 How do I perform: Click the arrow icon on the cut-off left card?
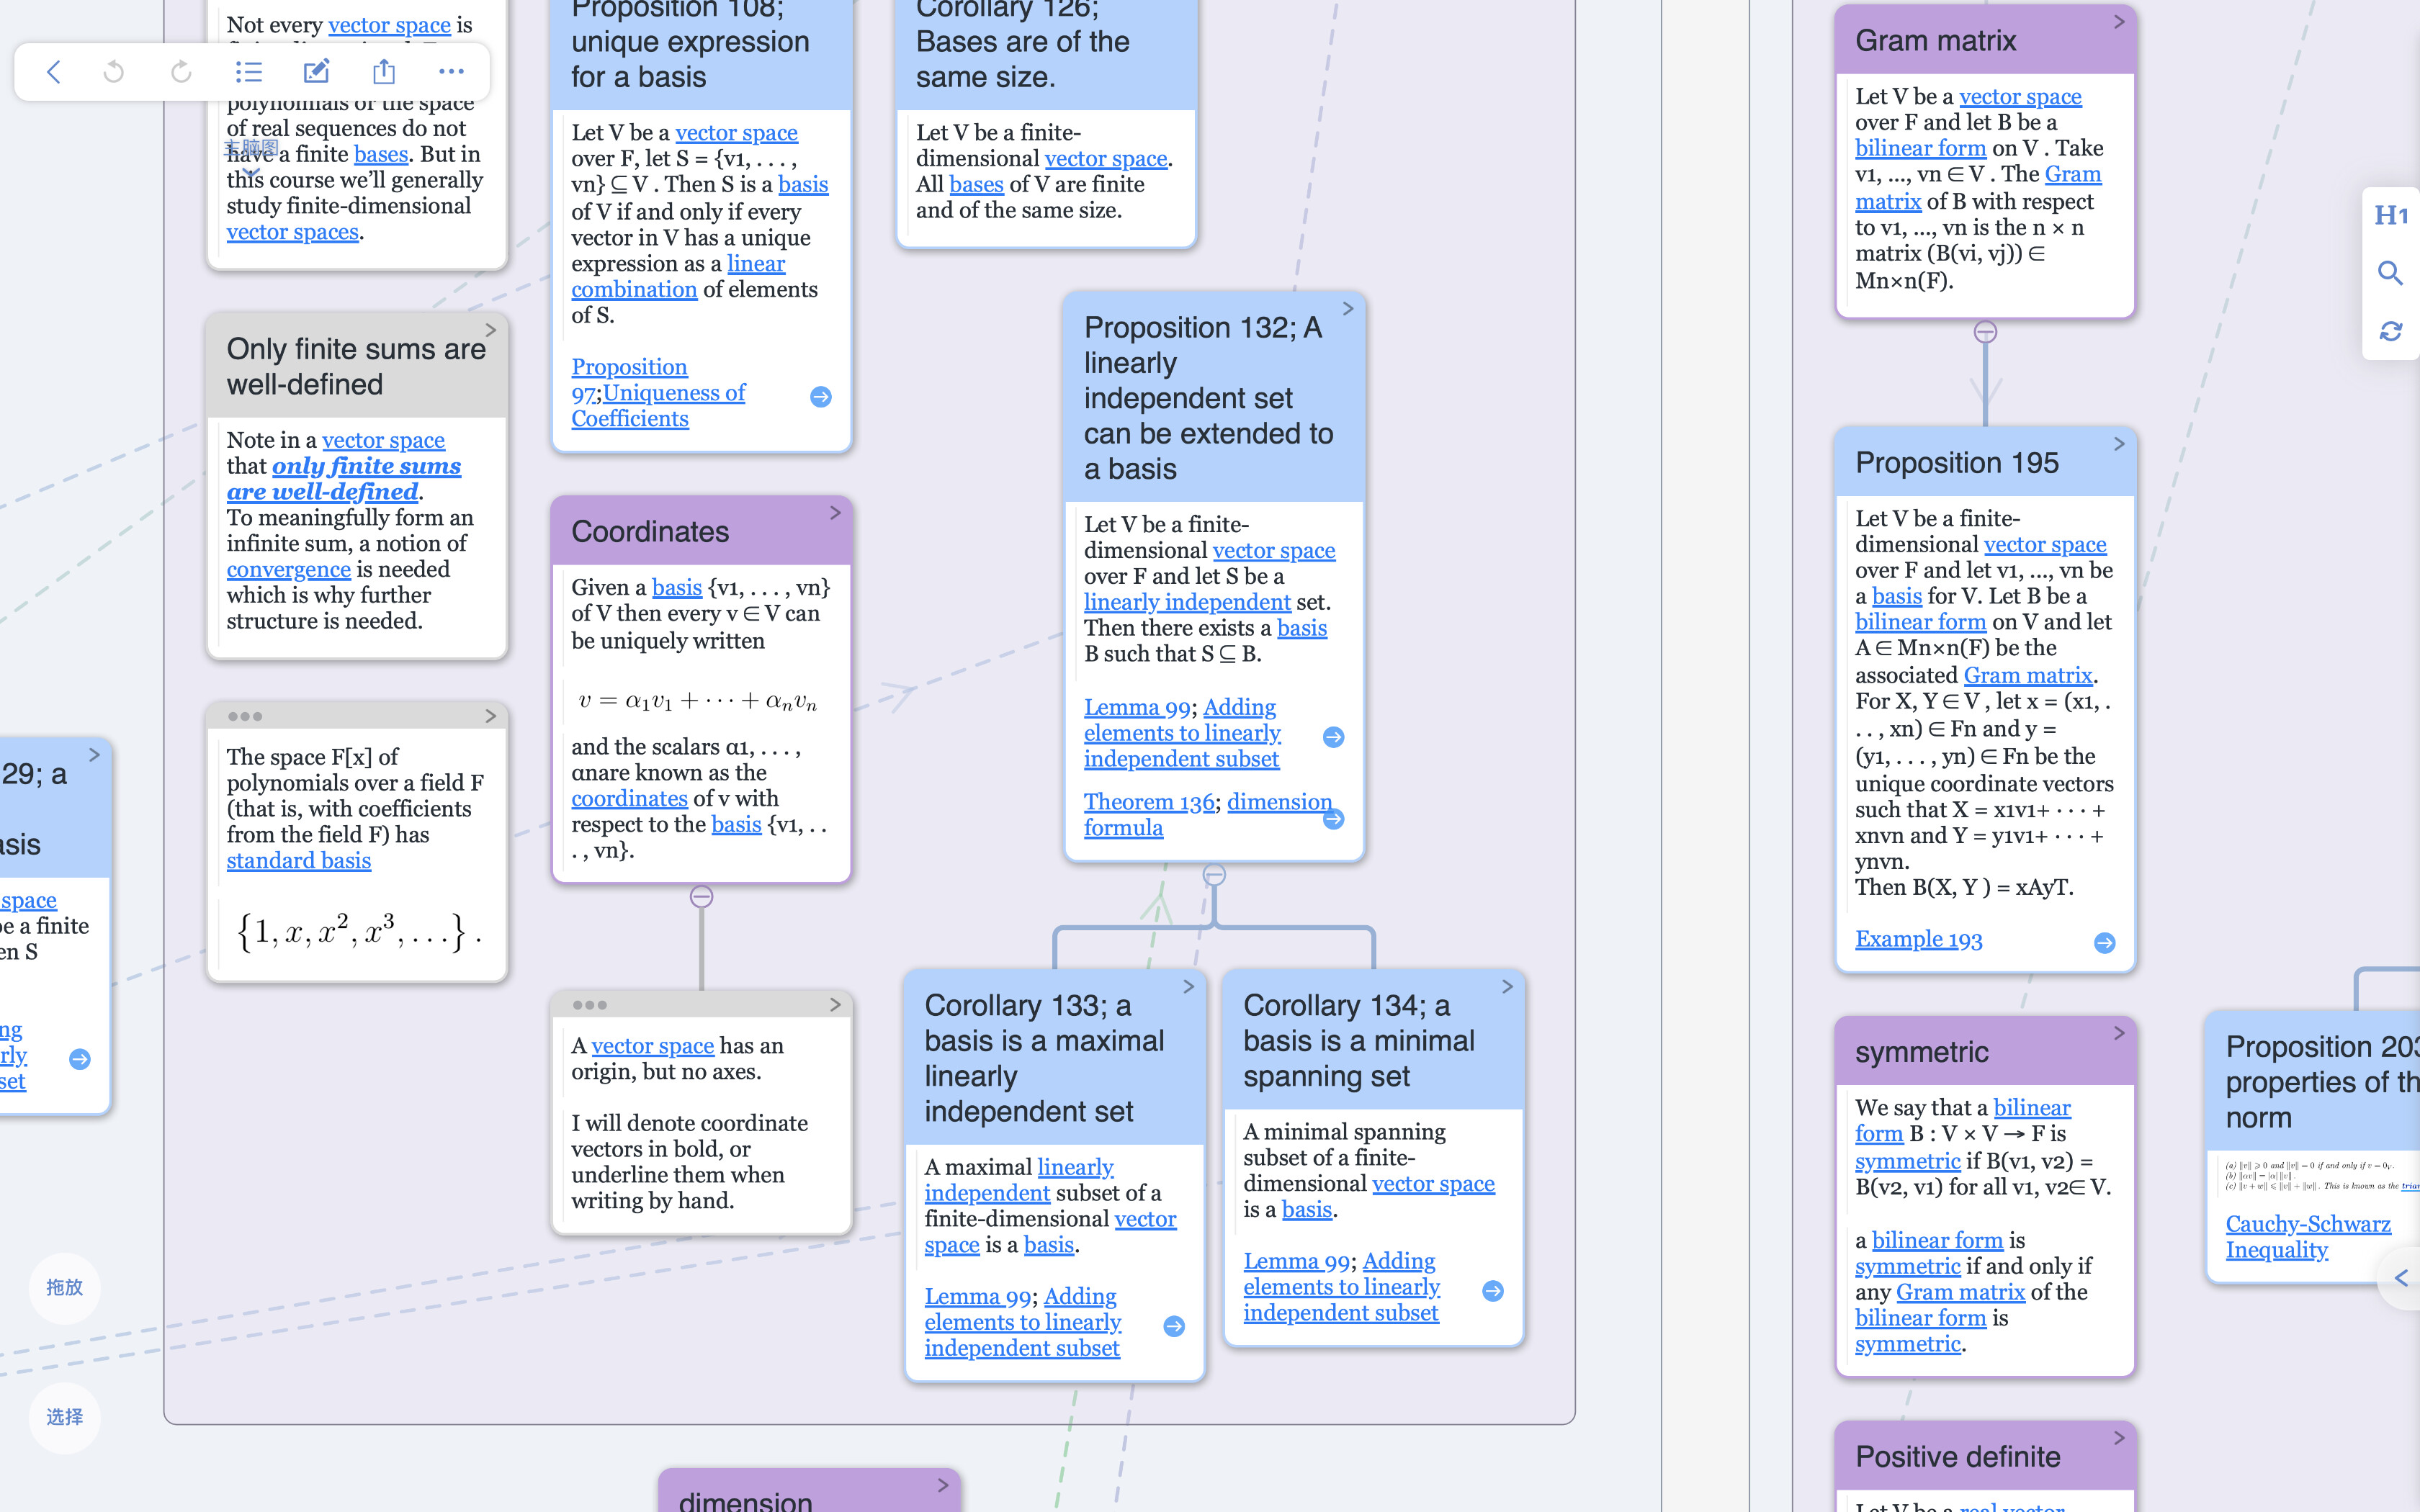[x=80, y=1059]
